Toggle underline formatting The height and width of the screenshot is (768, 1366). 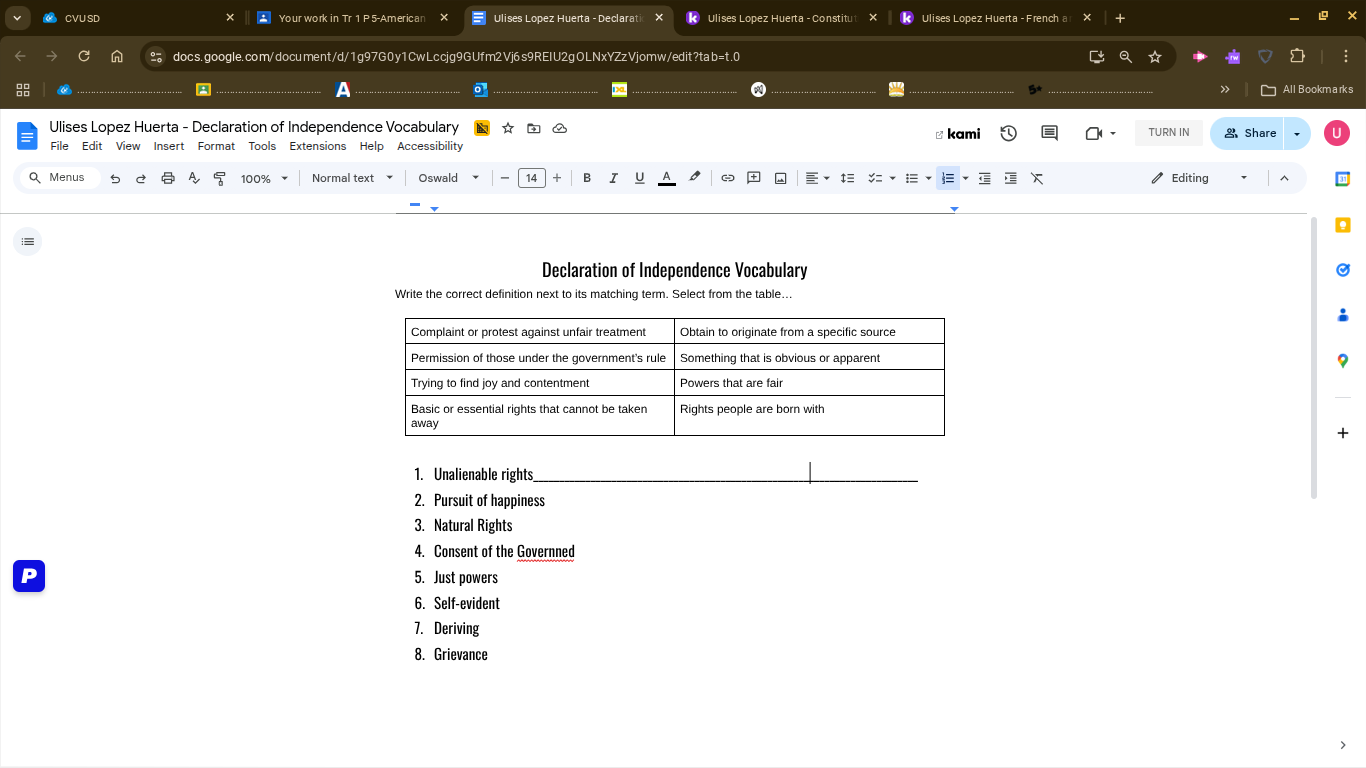click(639, 177)
